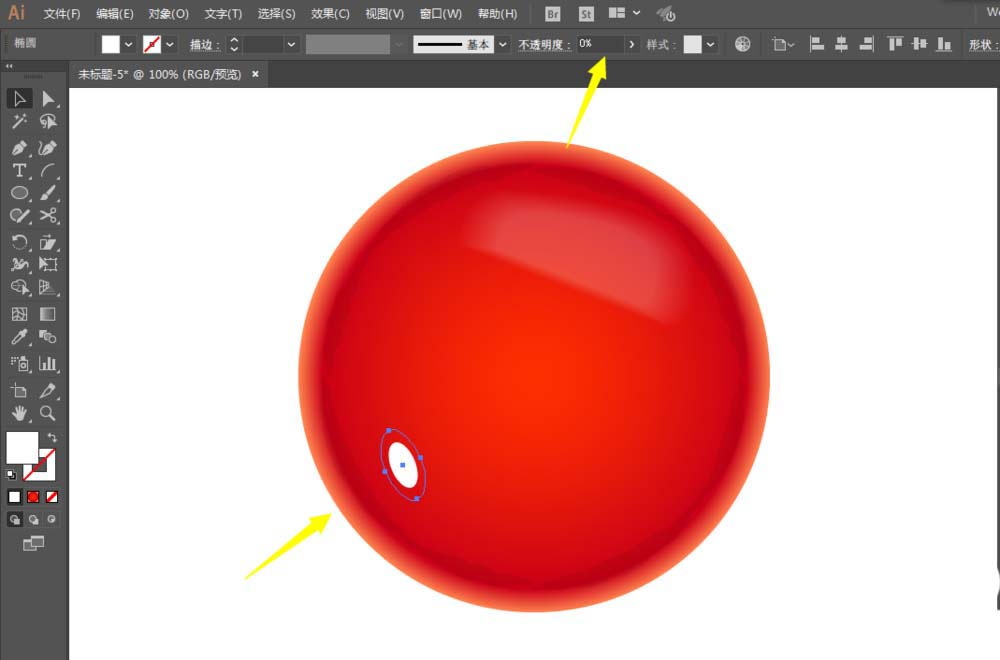
Task: Open Bridge via the Br icon
Action: 553,14
